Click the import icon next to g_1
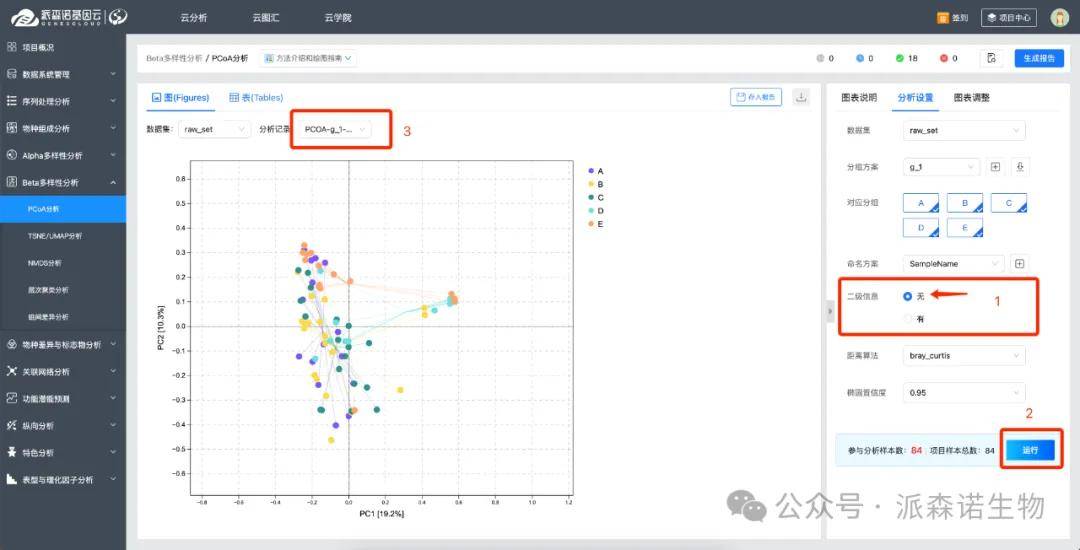1080x550 pixels. tap(1019, 167)
